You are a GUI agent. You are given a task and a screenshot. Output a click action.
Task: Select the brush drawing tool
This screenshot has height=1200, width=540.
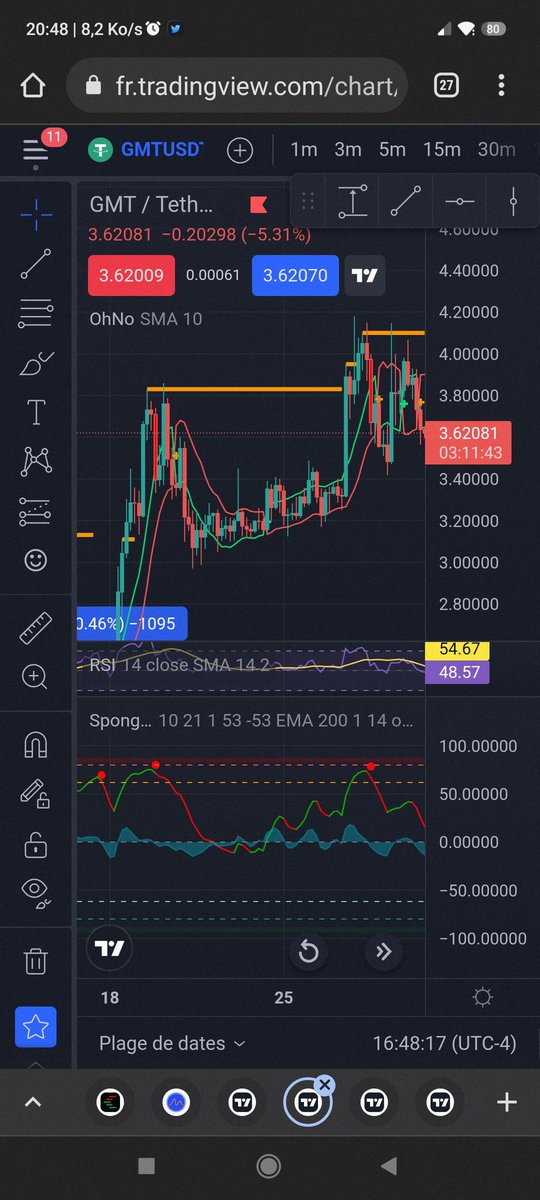36,364
